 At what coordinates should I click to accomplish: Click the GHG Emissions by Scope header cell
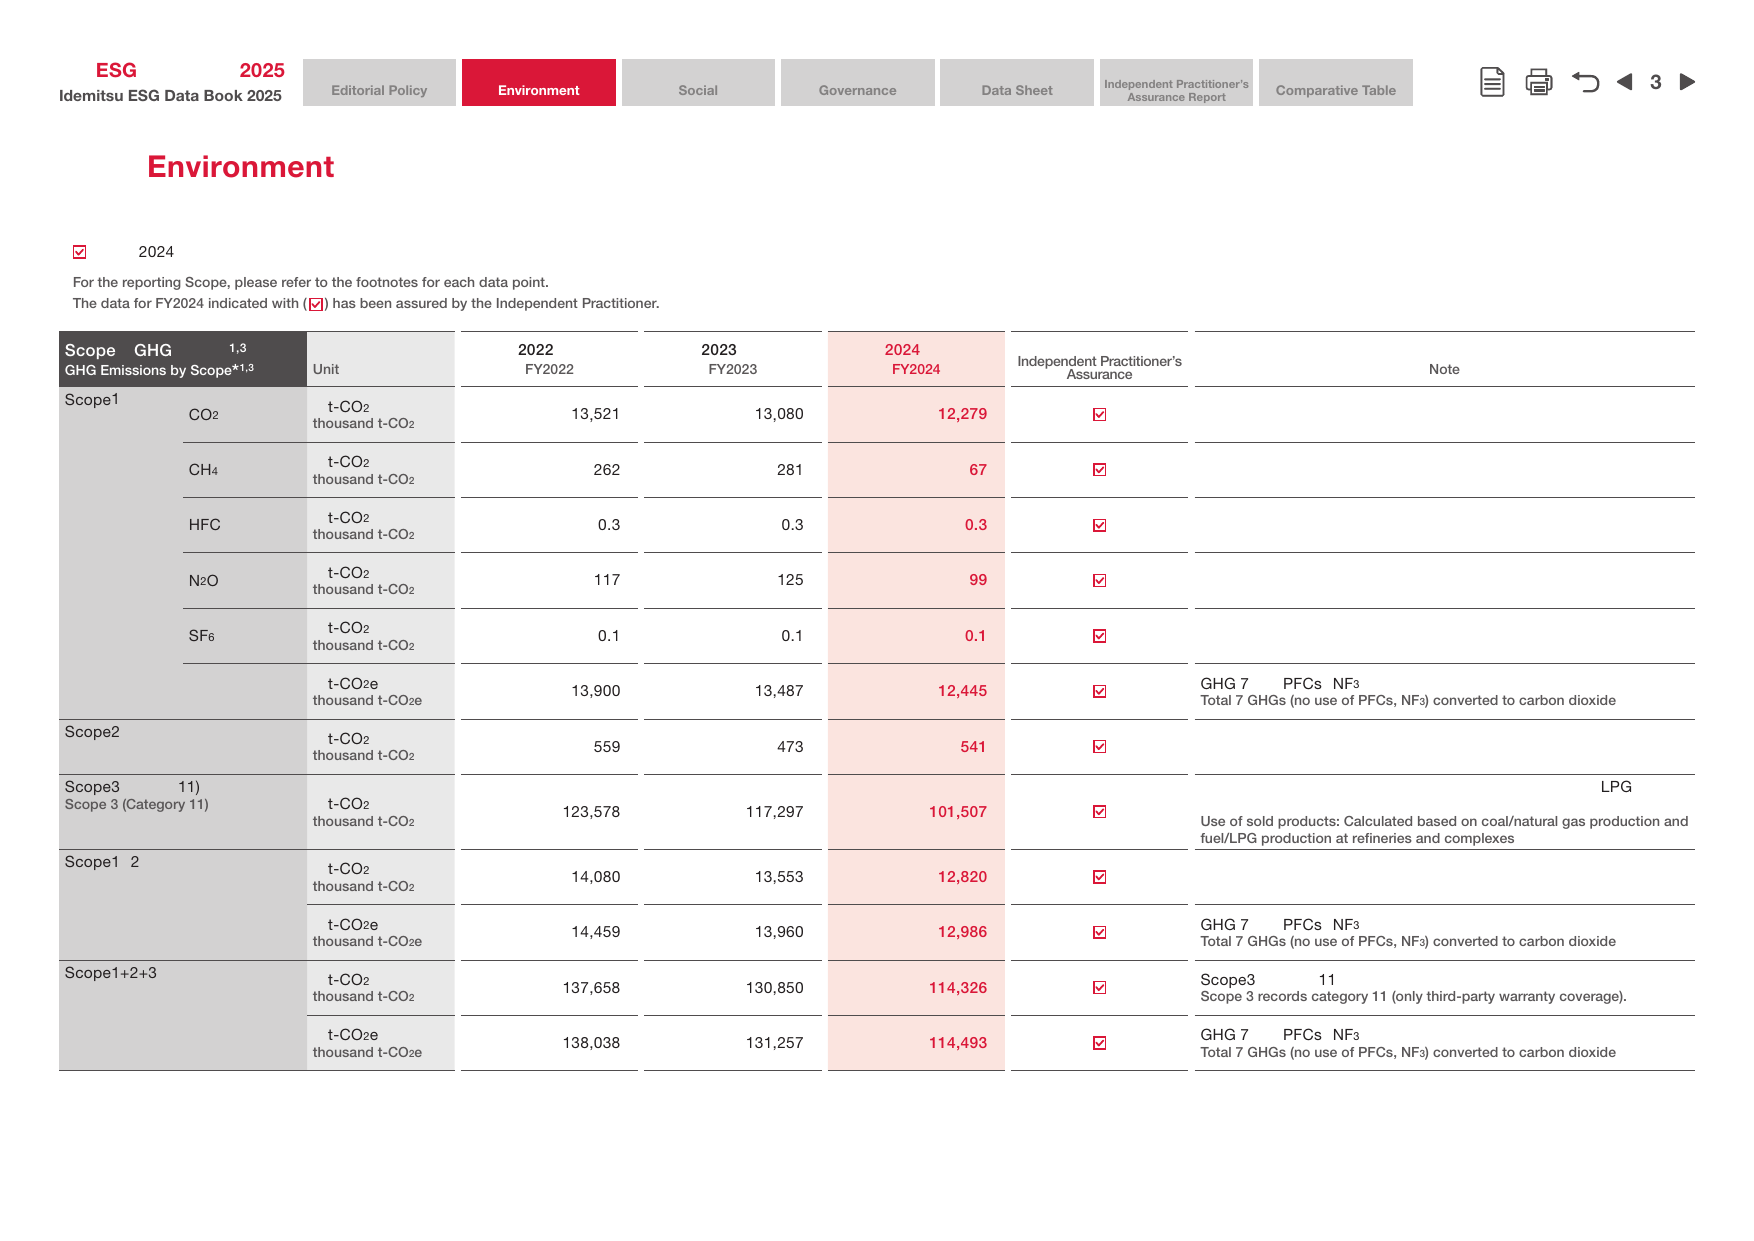click(x=183, y=359)
